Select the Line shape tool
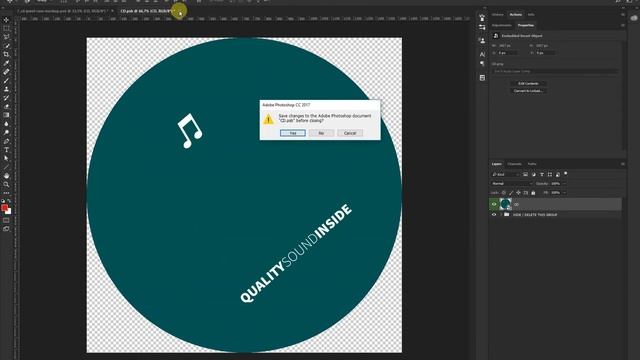Image resolution: width=640 pixels, height=360 pixels. pos(6,167)
